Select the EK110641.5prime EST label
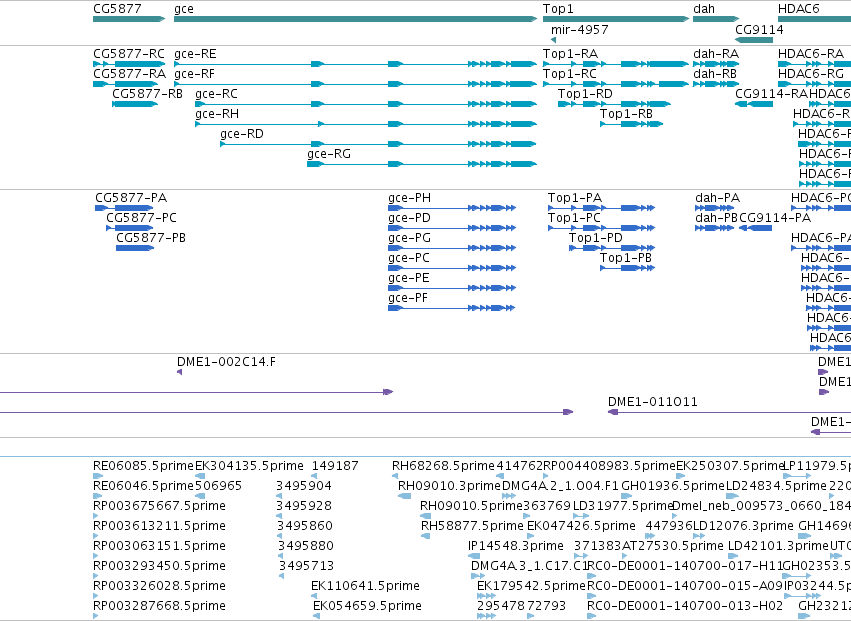The width and height of the screenshot is (851, 621). coord(365,587)
